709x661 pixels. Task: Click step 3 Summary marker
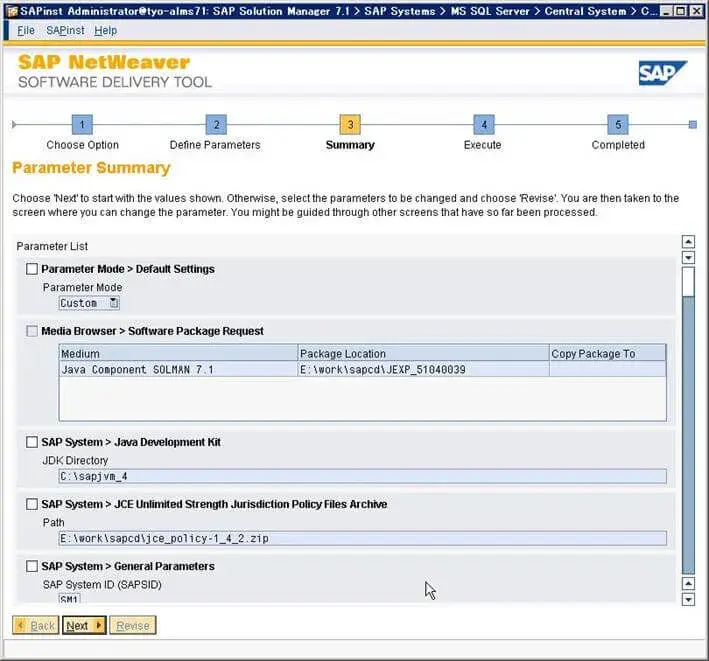point(350,124)
